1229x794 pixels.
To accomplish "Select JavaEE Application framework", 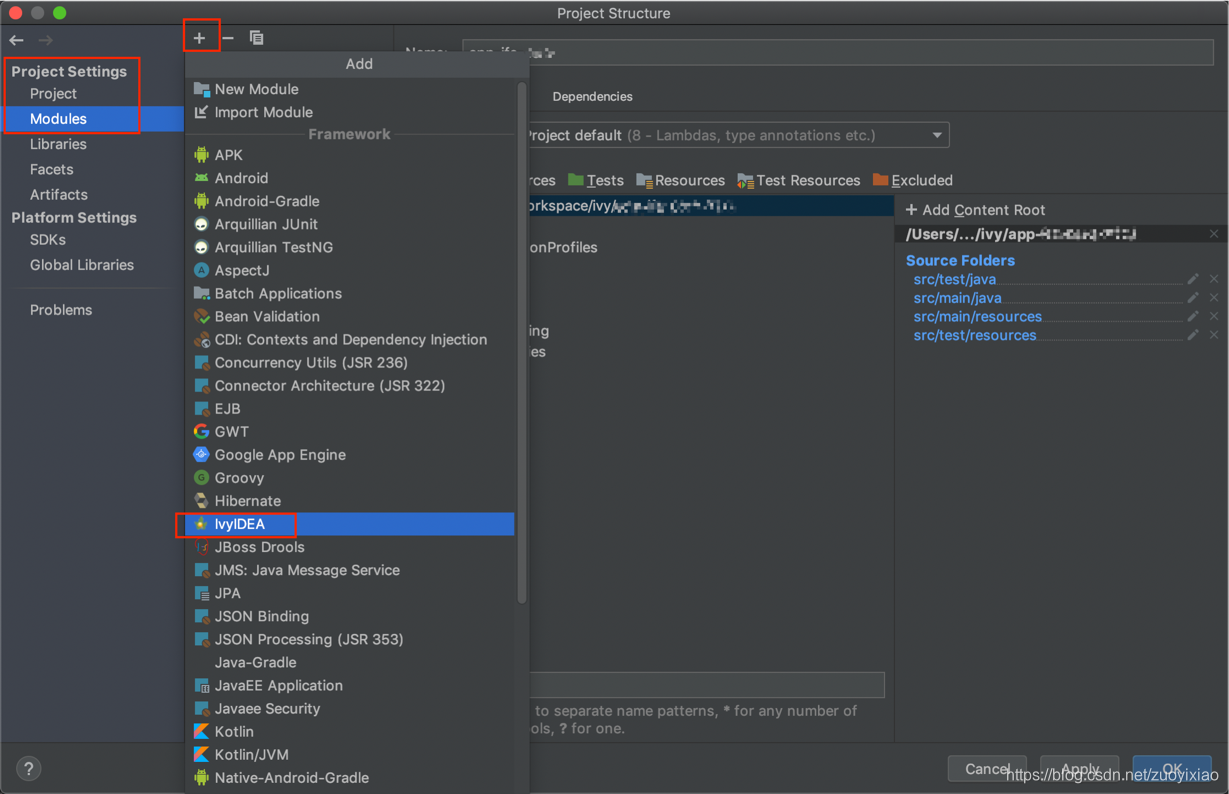I will [x=350, y=685].
